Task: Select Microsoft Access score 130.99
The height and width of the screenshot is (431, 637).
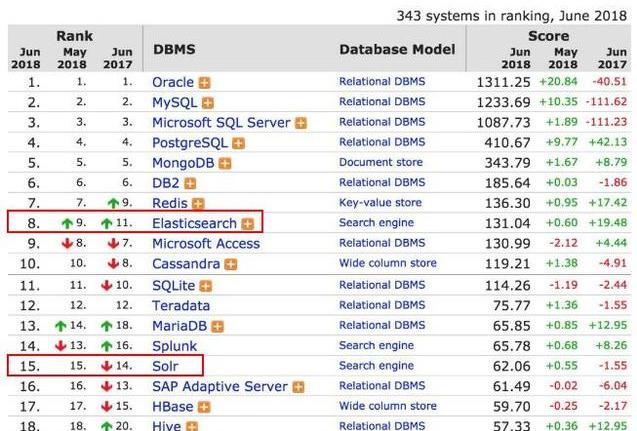Action: [507, 244]
